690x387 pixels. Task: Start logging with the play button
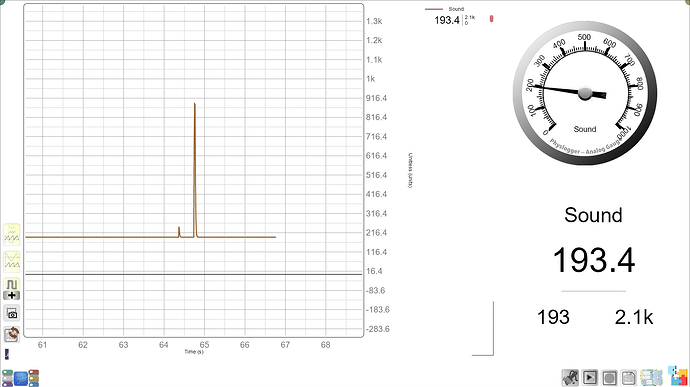[590, 377]
